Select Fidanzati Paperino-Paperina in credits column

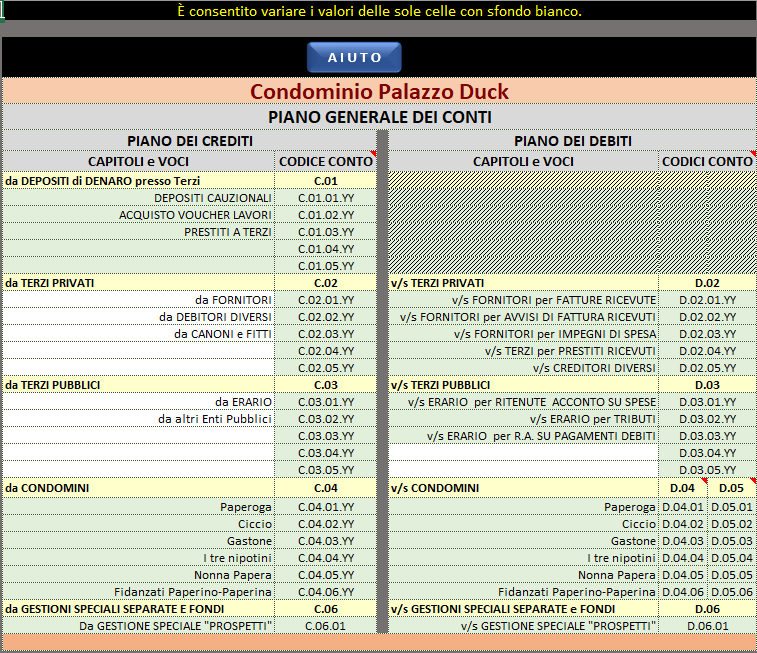[x=139, y=592]
